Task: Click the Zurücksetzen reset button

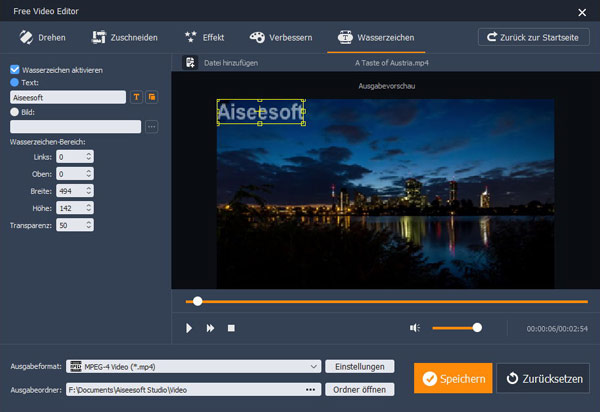Action: [543, 378]
